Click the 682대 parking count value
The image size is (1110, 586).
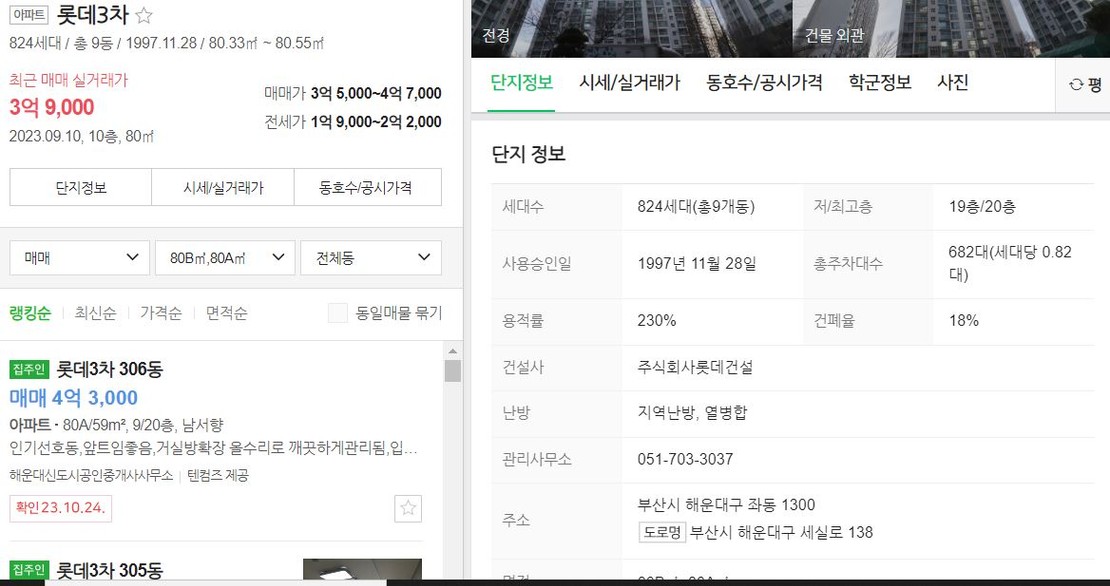coord(1010,263)
